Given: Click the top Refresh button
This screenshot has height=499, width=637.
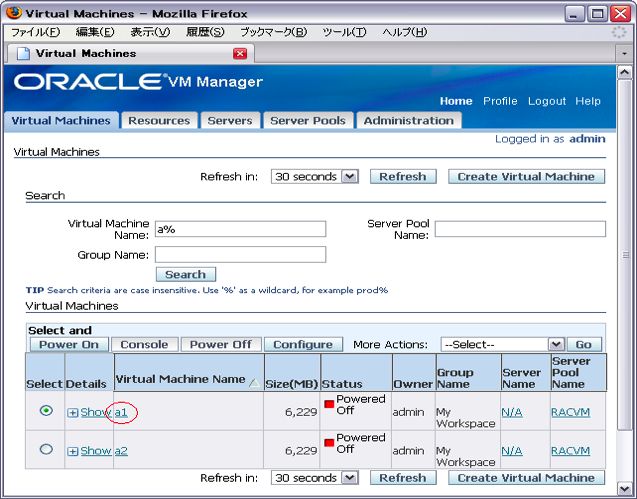Looking at the screenshot, I should coord(403,177).
